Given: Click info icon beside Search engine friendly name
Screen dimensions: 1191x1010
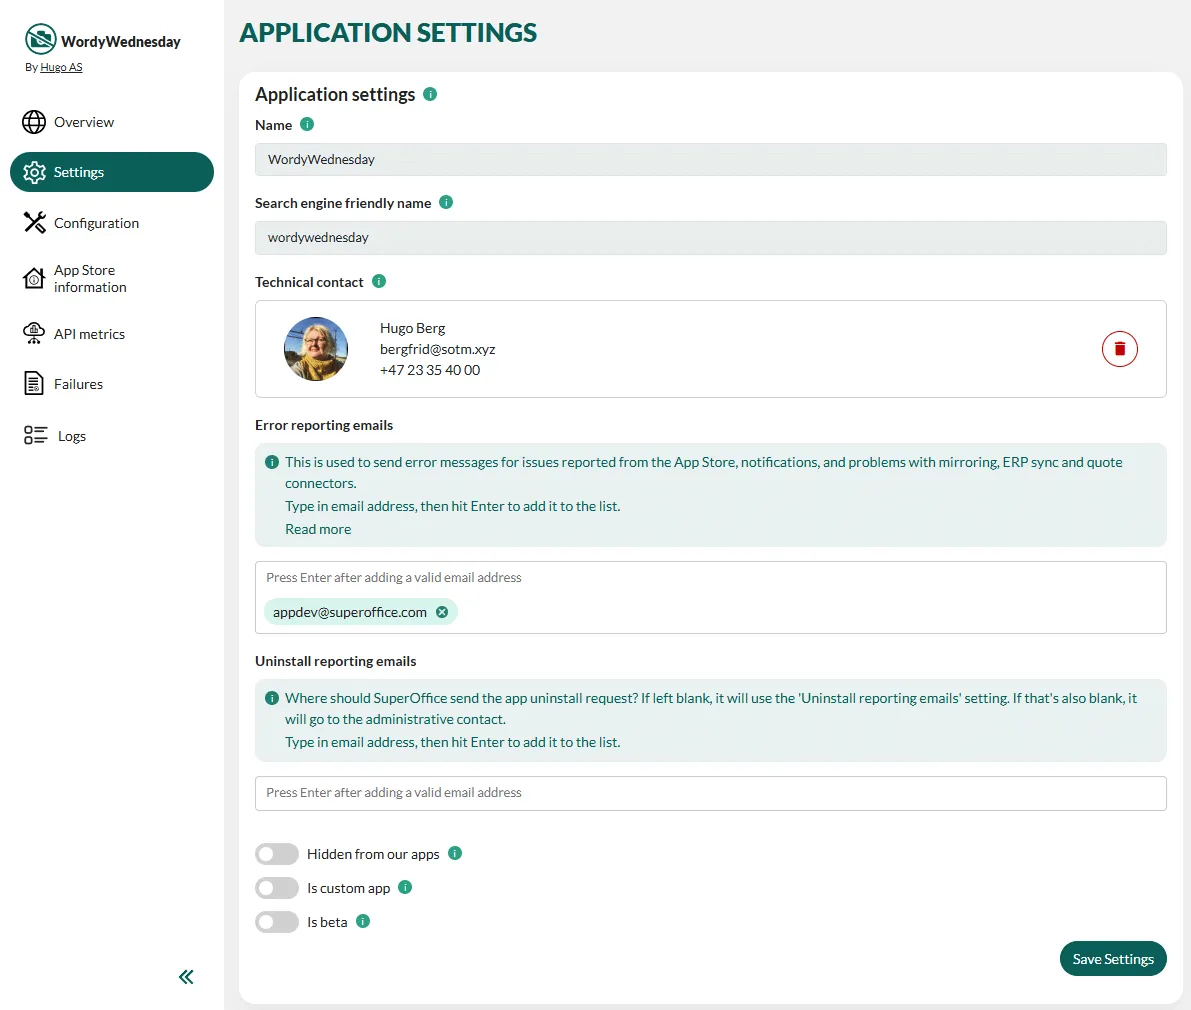Looking at the screenshot, I should coord(446,202).
